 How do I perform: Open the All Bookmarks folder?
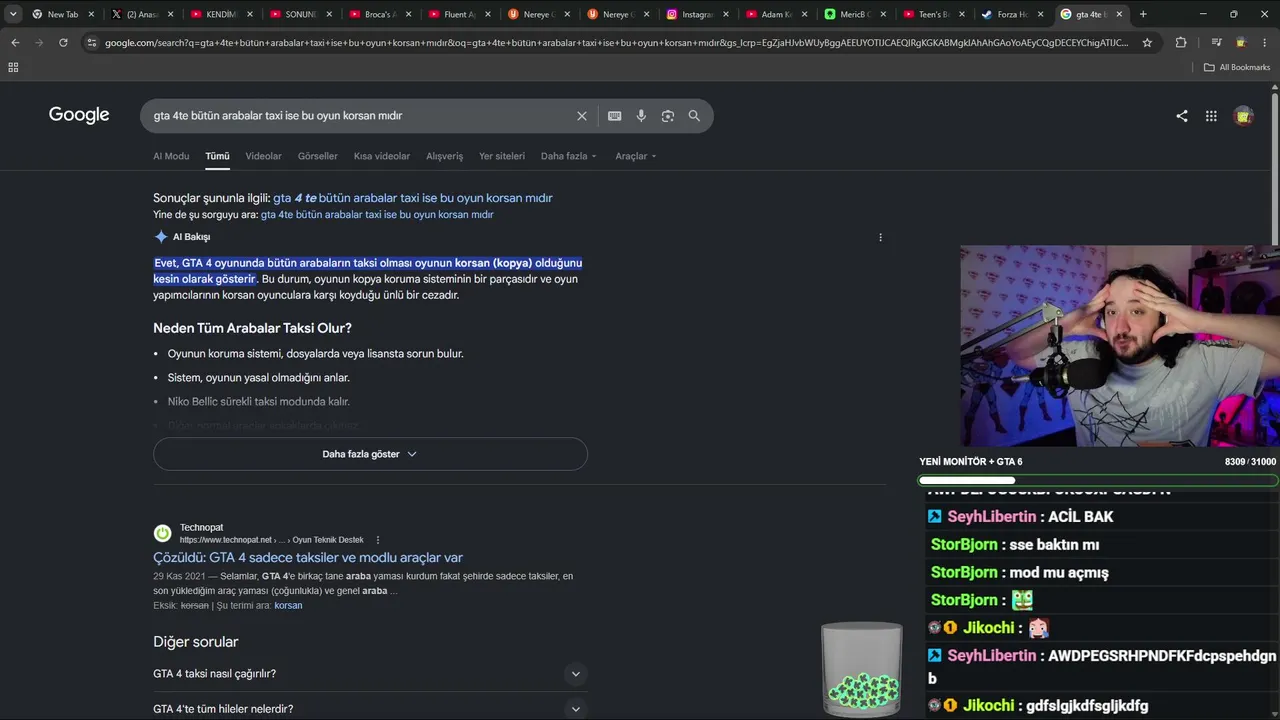[1237, 67]
